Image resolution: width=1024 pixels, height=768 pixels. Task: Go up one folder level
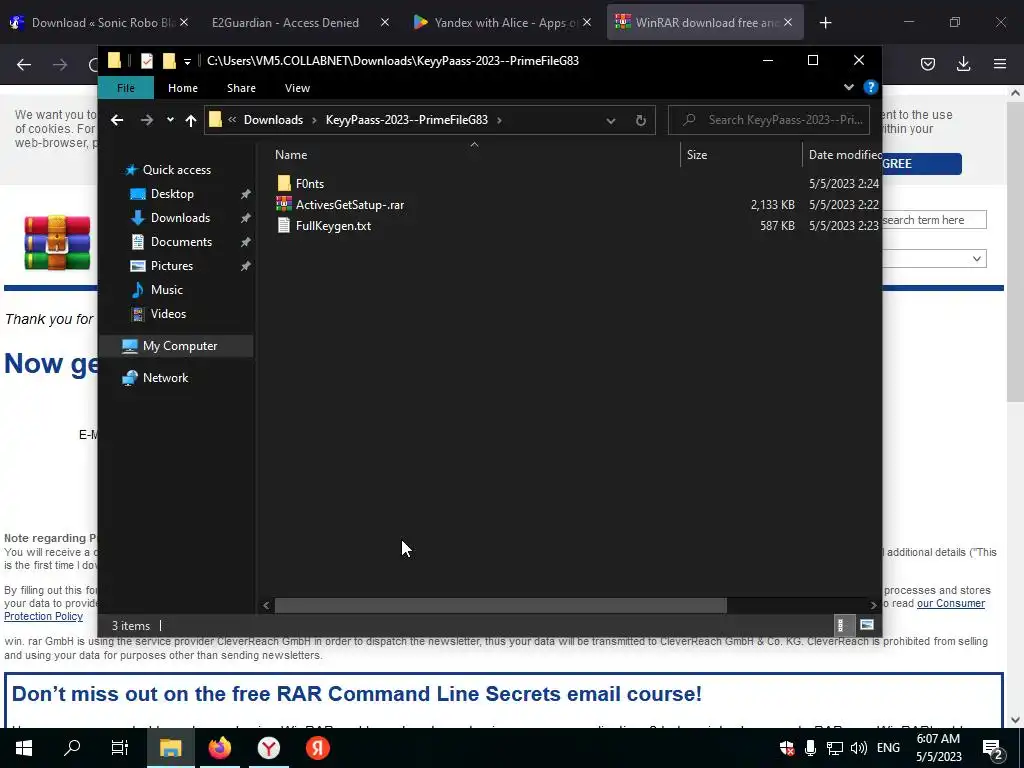(x=191, y=120)
